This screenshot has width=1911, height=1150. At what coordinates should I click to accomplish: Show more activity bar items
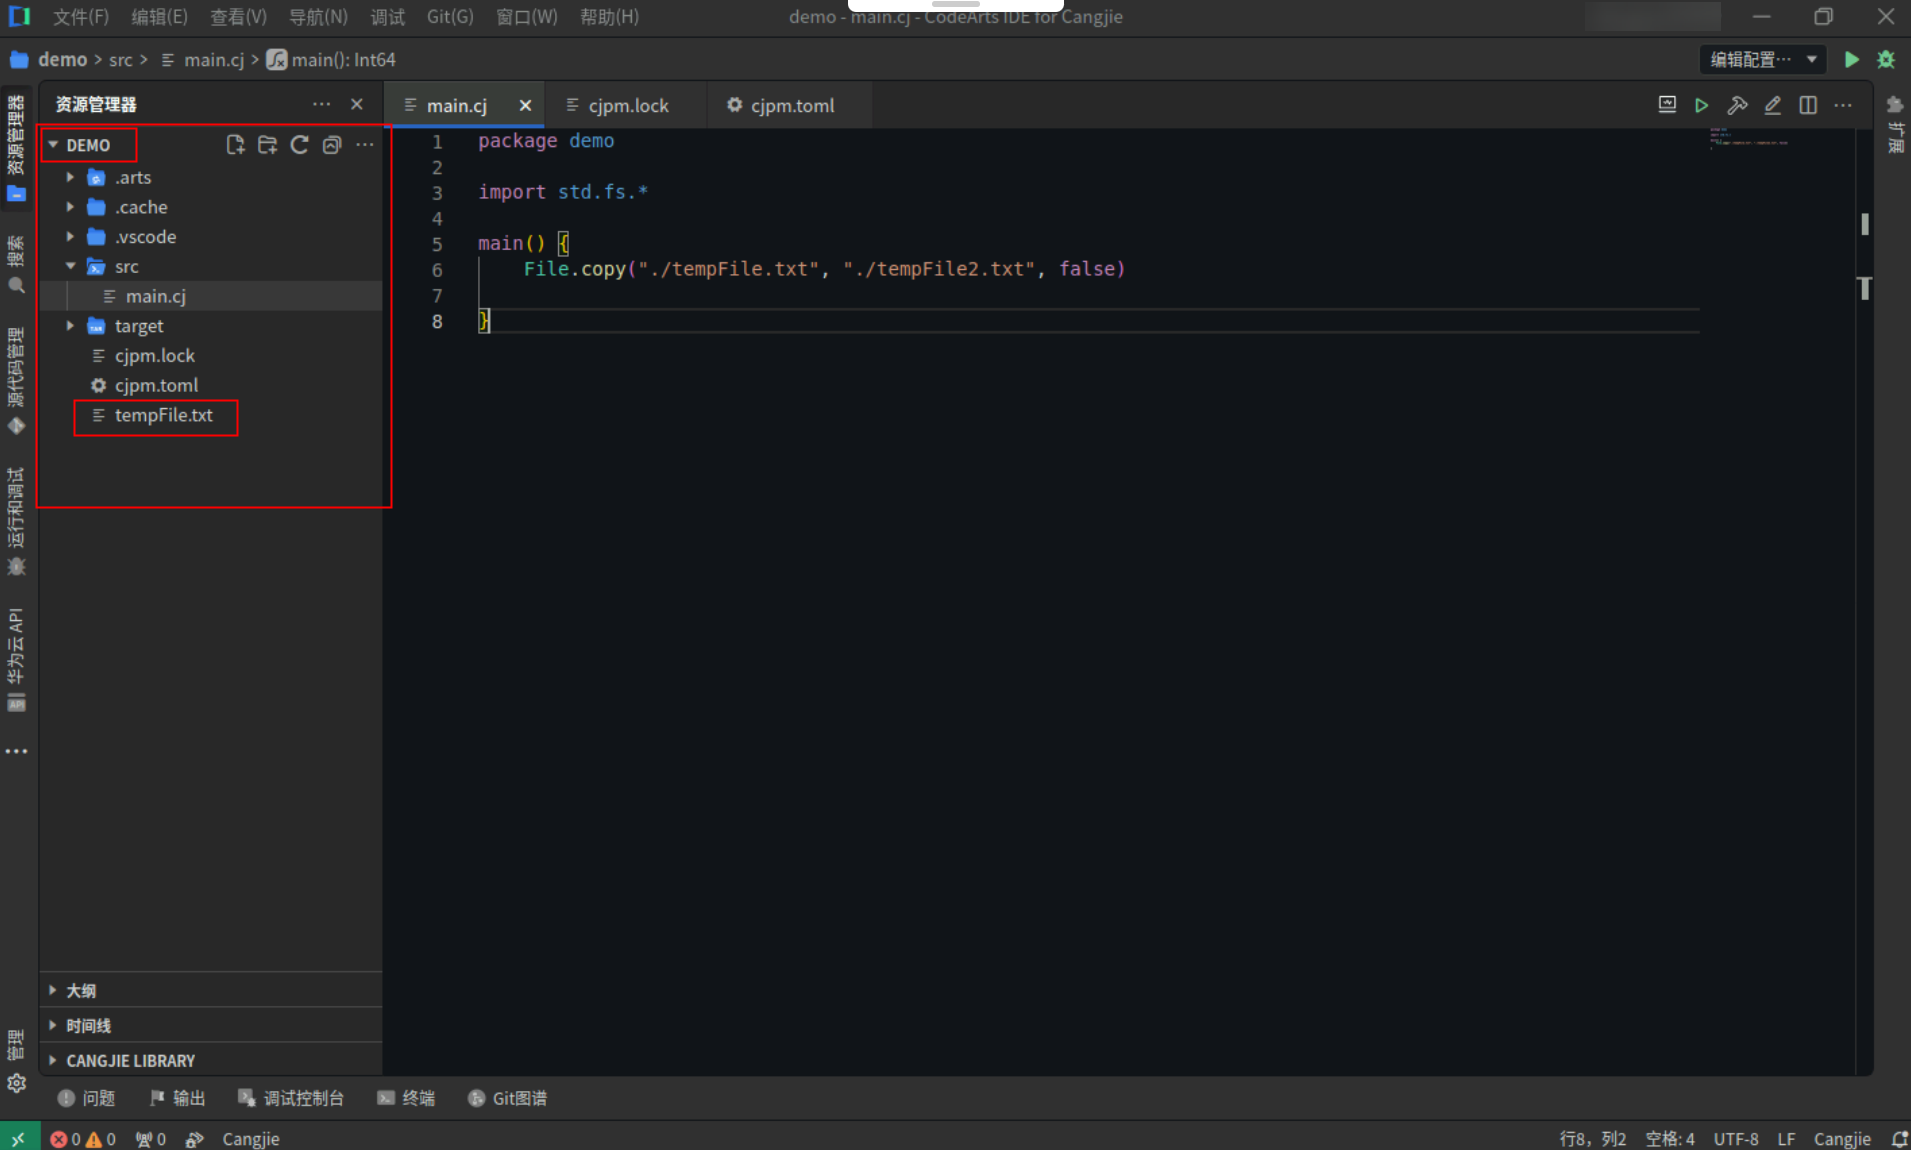pyautogui.click(x=16, y=751)
